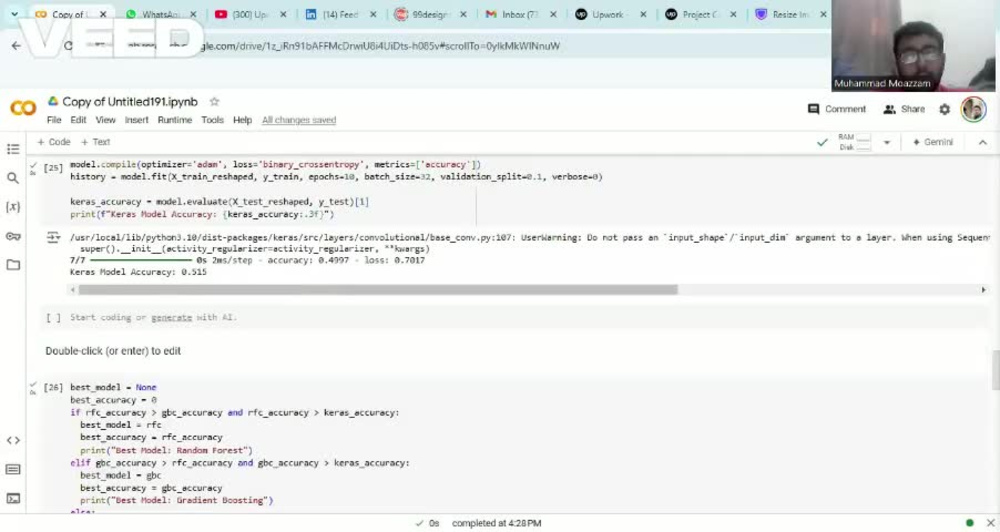Click the notebook vertical scrollbar
This screenshot has height=532, width=1000.
(x=996, y=370)
